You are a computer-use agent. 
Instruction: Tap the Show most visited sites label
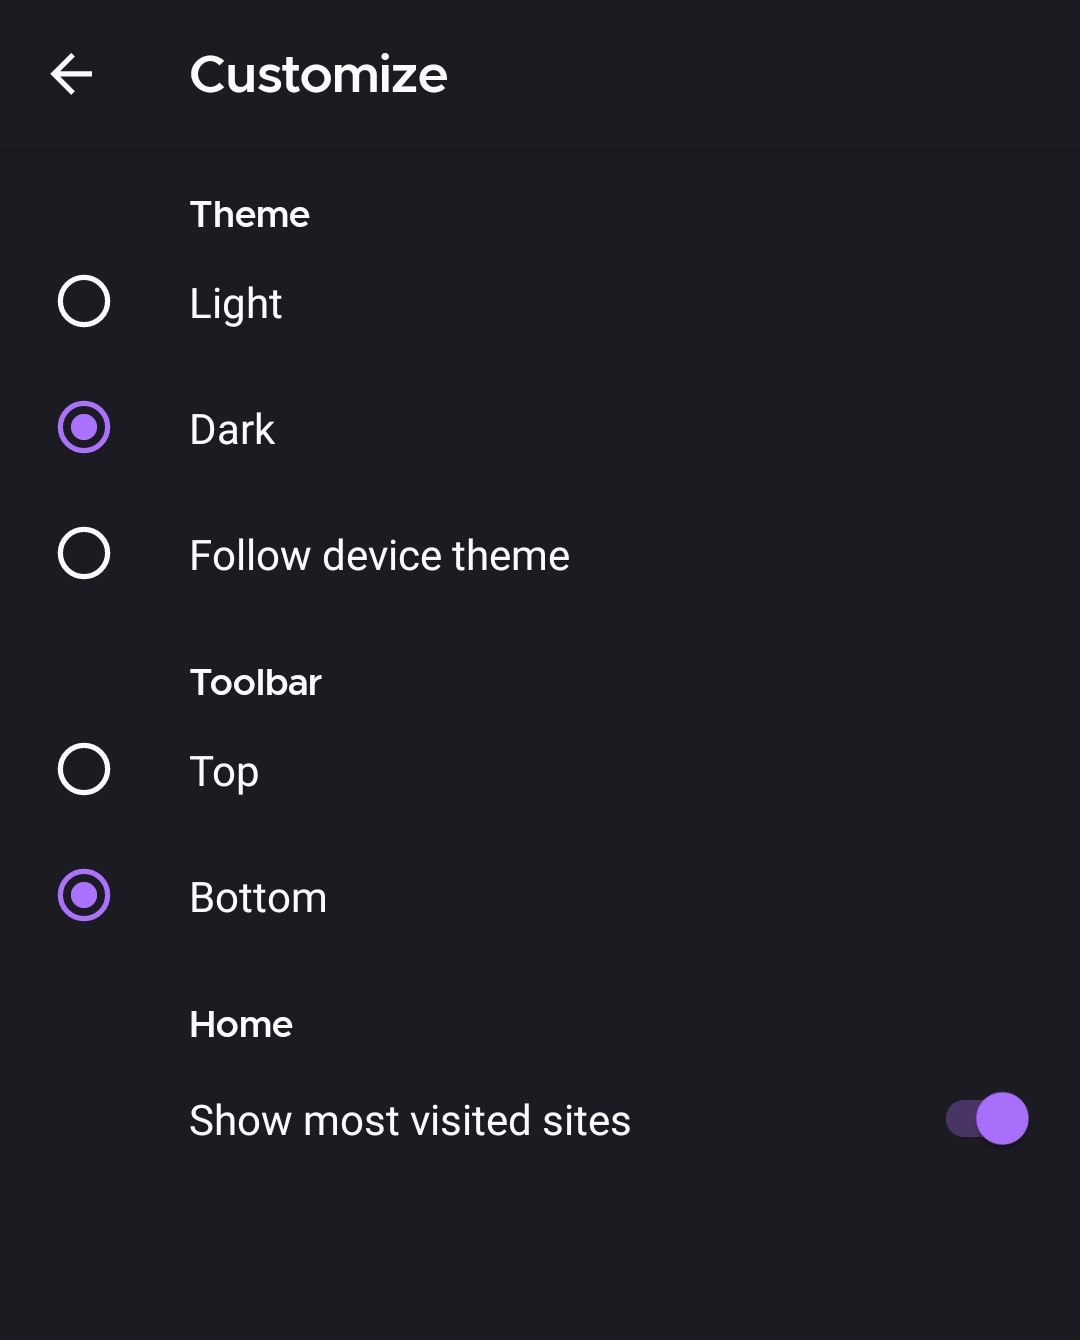410,1120
